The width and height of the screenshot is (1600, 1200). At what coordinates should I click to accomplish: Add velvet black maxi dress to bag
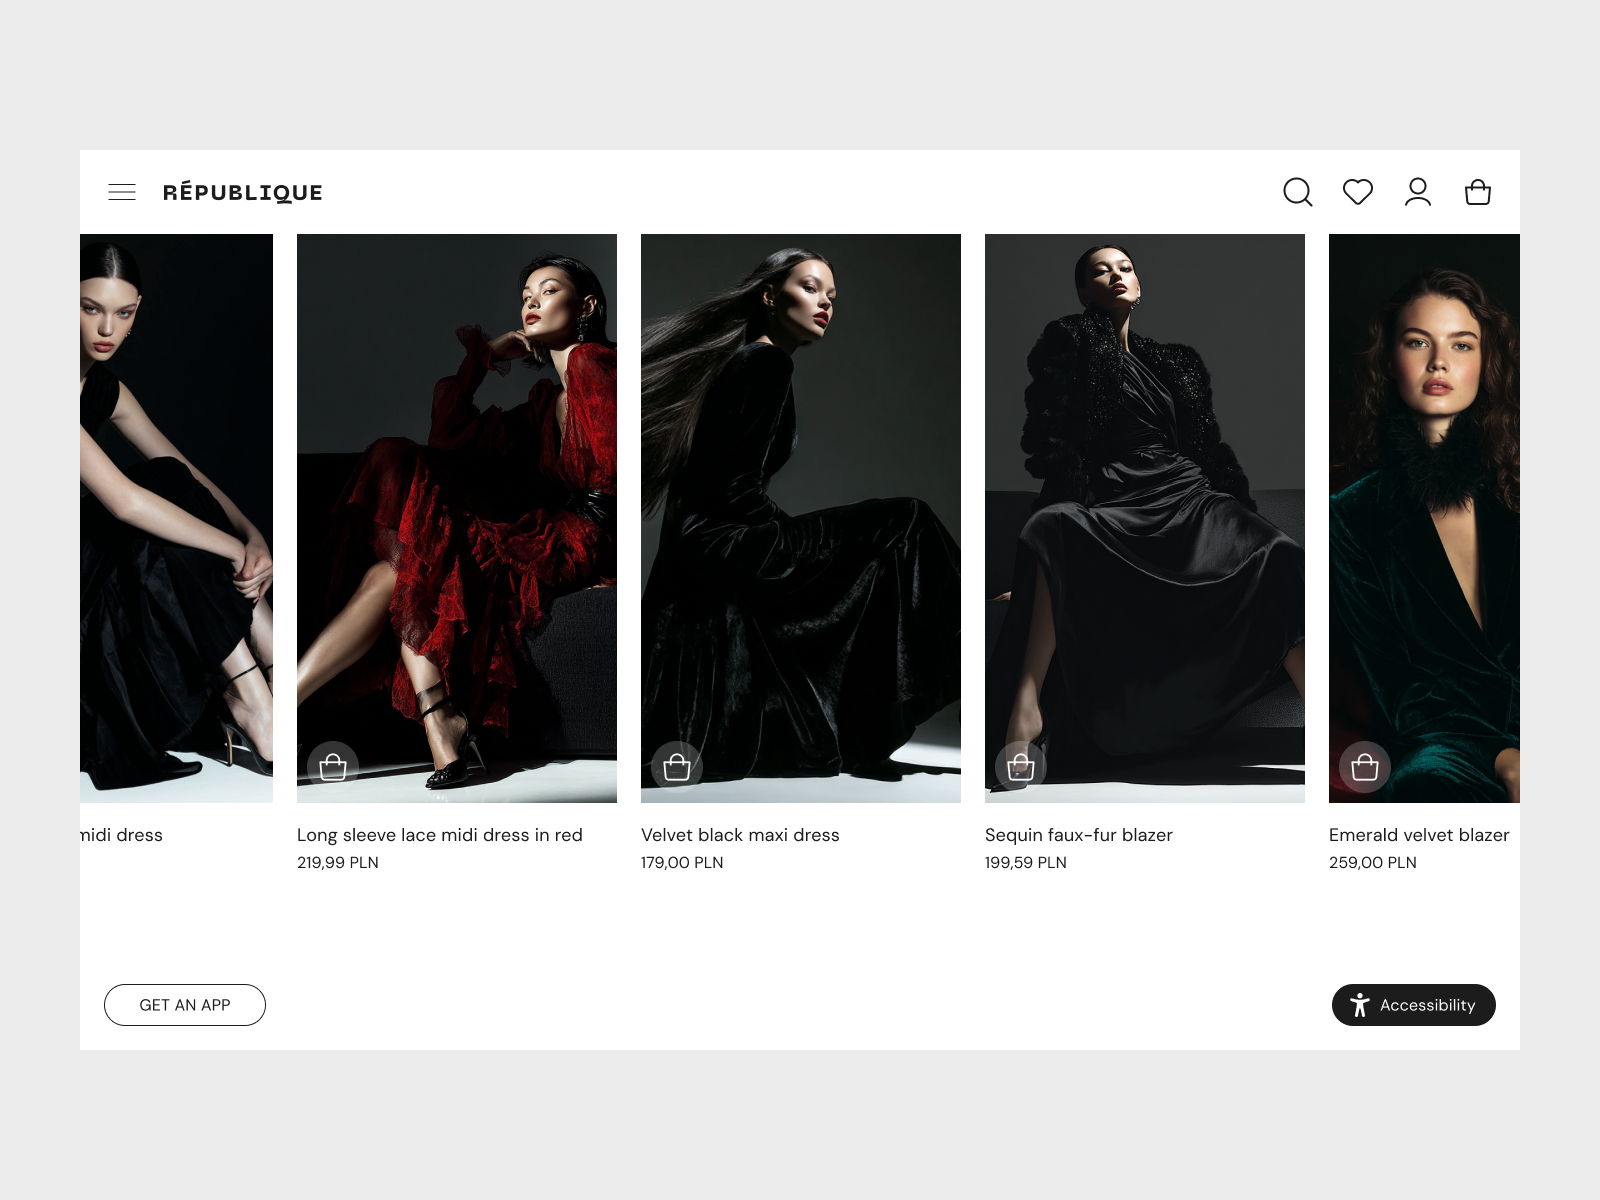[x=677, y=767]
